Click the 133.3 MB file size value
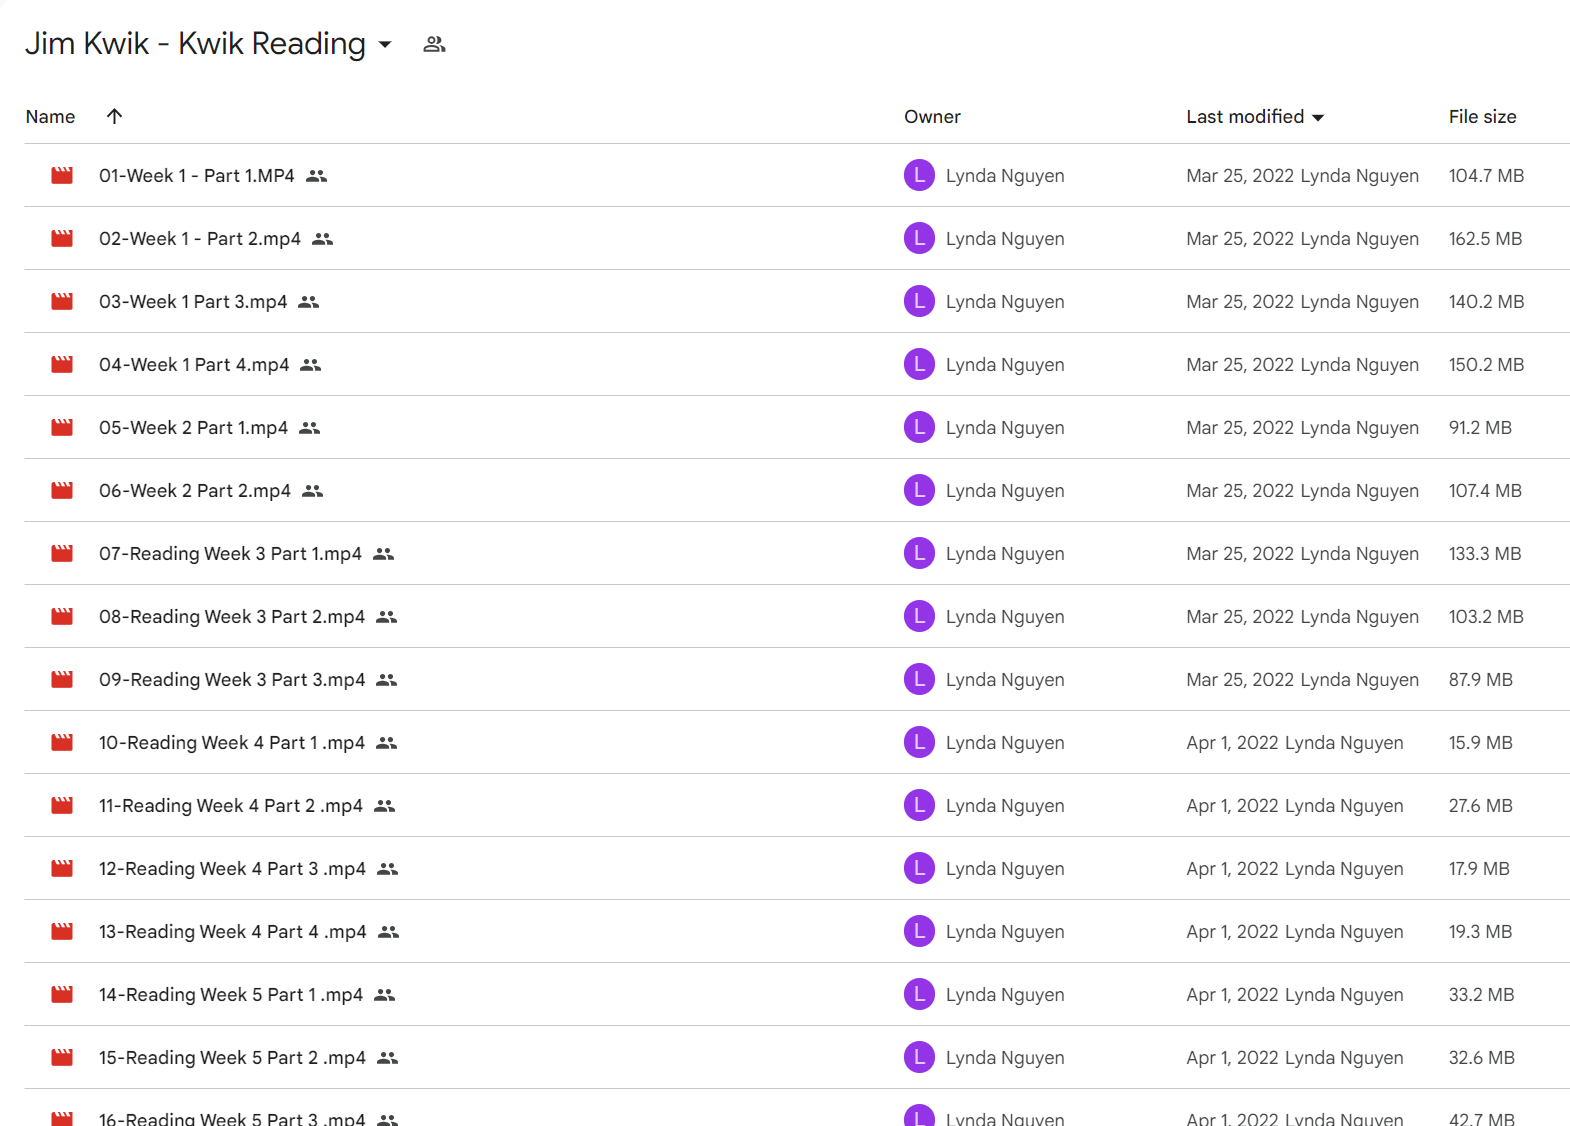The width and height of the screenshot is (1570, 1126). [1485, 553]
